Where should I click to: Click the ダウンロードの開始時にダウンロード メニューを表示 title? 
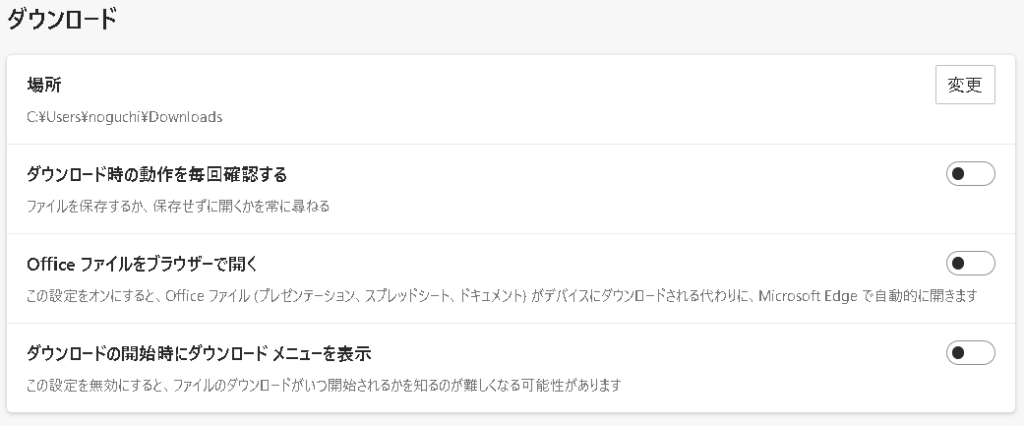tap(199, 353)
